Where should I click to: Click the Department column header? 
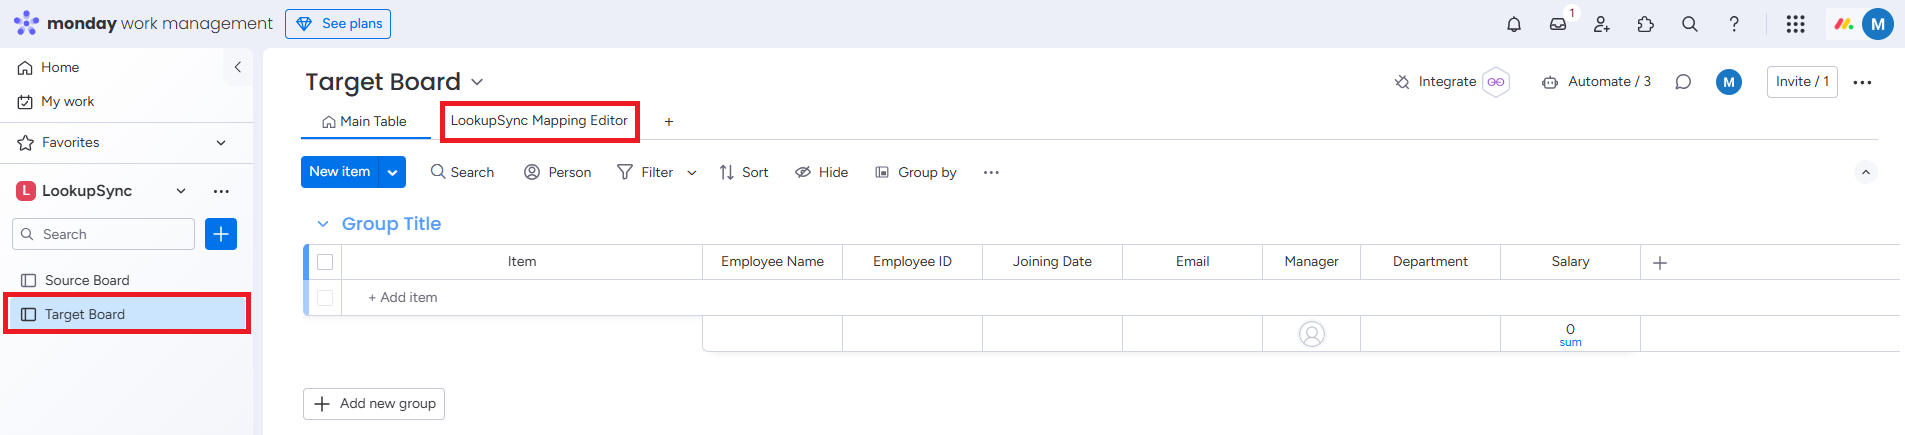click(x=1430, y=262)
